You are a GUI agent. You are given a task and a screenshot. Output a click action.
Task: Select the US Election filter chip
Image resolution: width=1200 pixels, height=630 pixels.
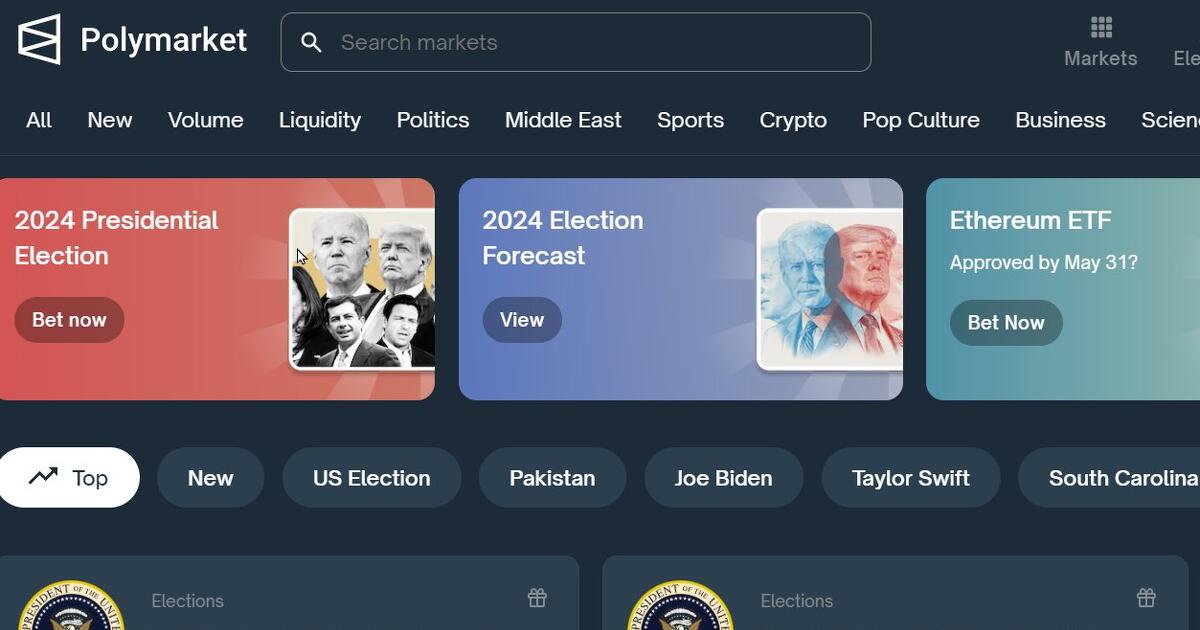372,478
